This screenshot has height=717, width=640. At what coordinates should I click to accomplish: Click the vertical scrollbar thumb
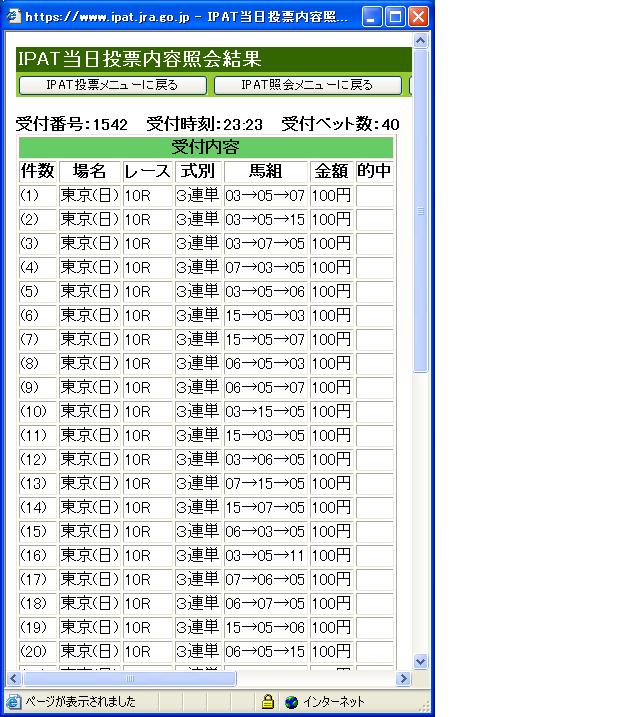click(421, 211)
